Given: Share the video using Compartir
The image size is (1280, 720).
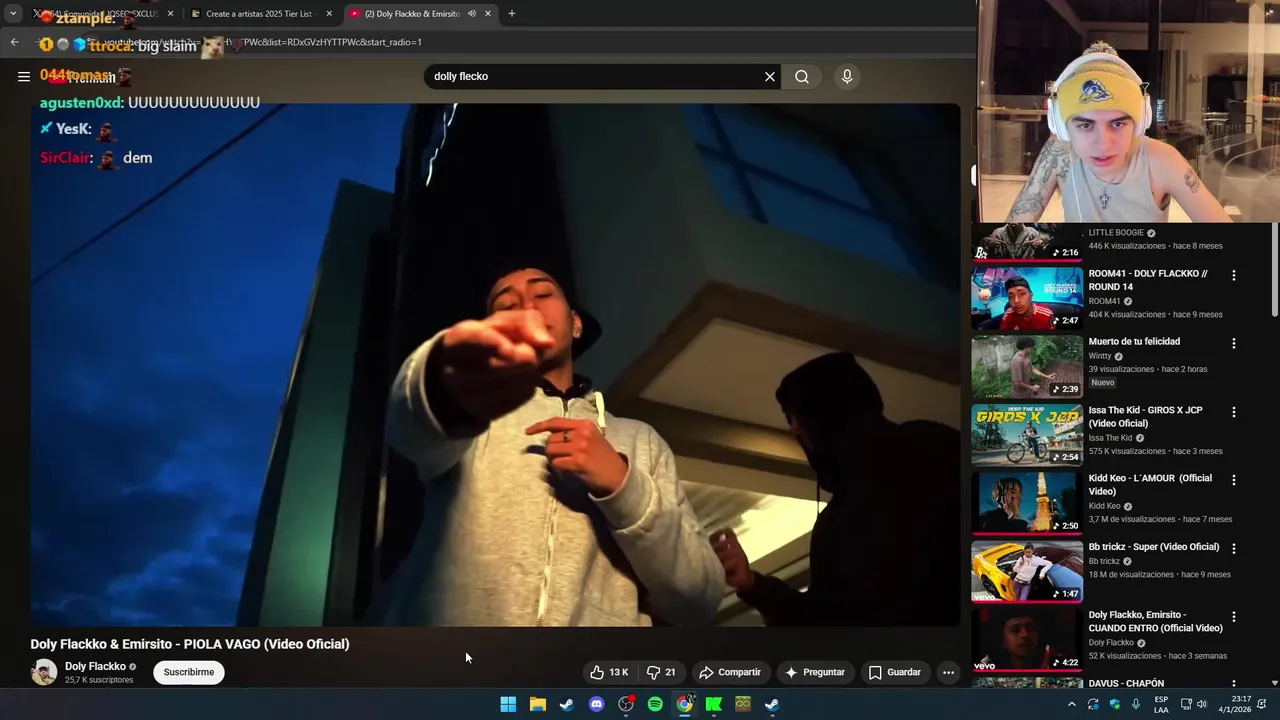Looking at the screenshot, I should [730, 672].
